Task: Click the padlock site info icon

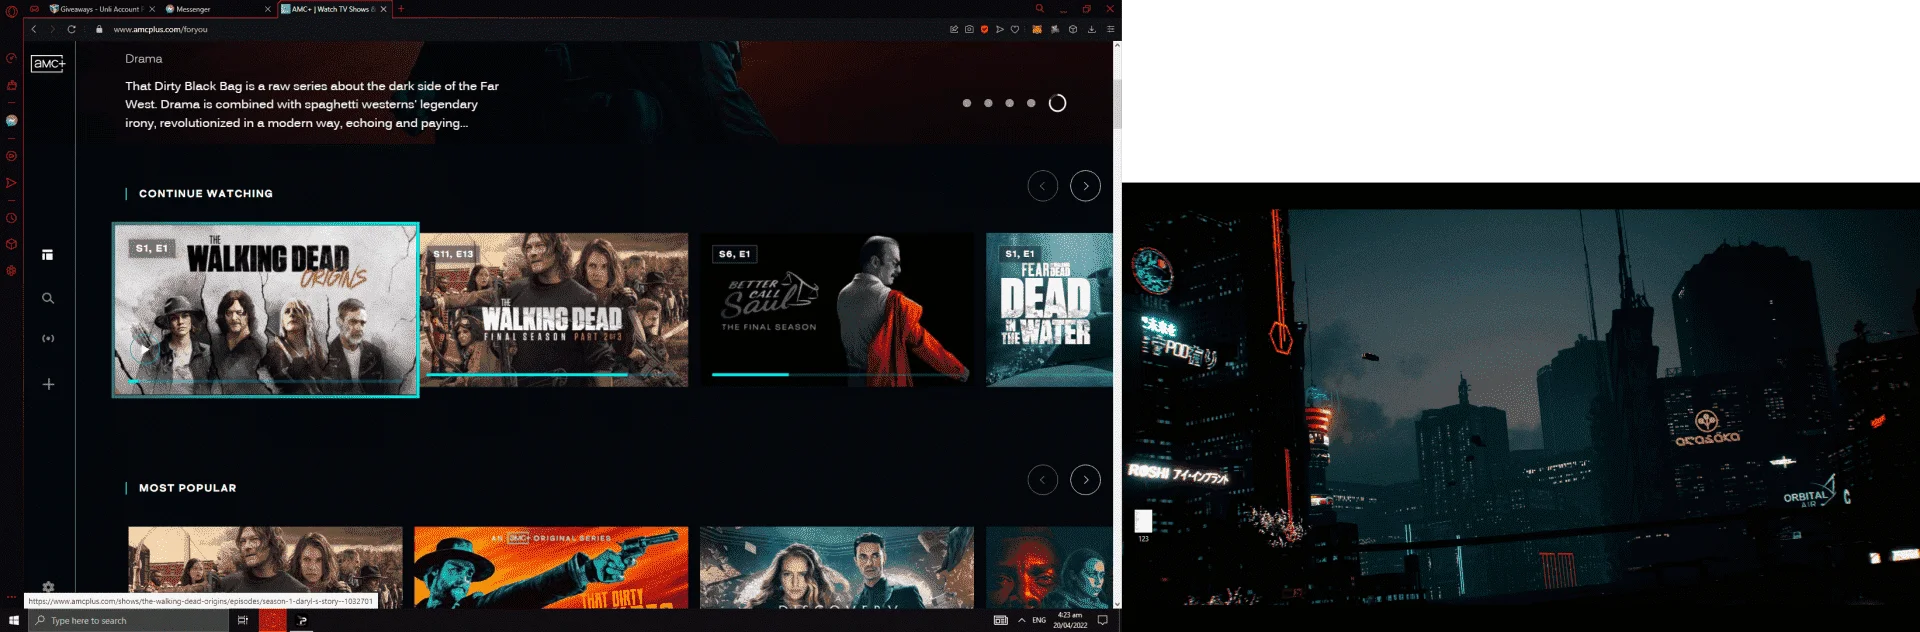Action: pyautogui.click(x=99, y=29)
